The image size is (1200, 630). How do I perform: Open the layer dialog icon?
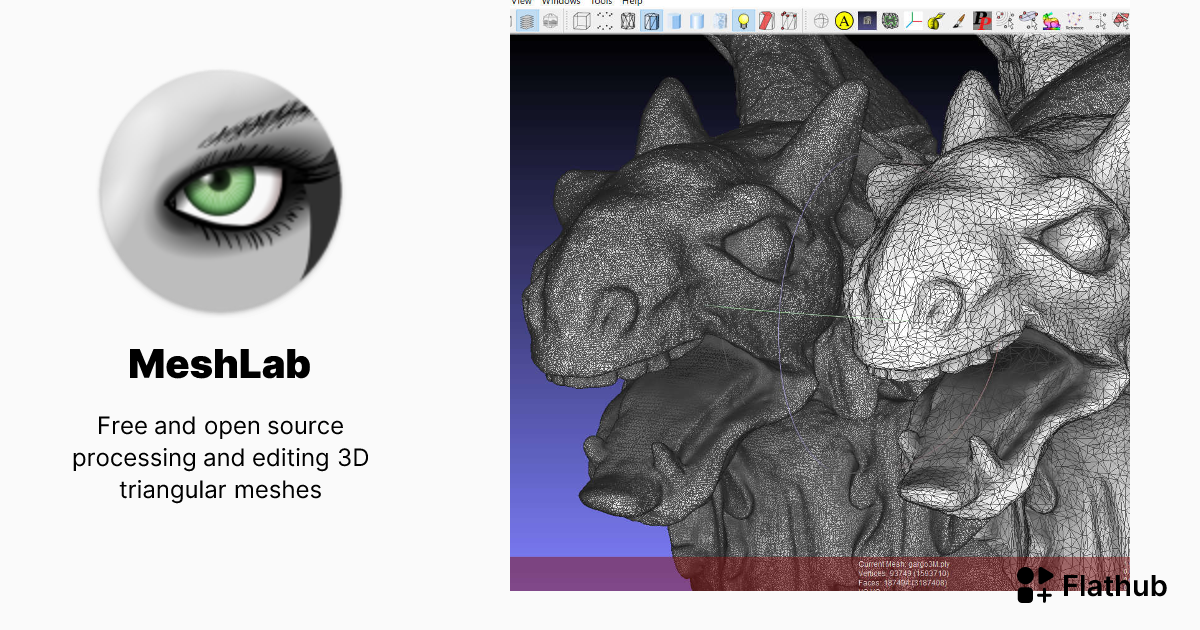[x=525, y=20]
